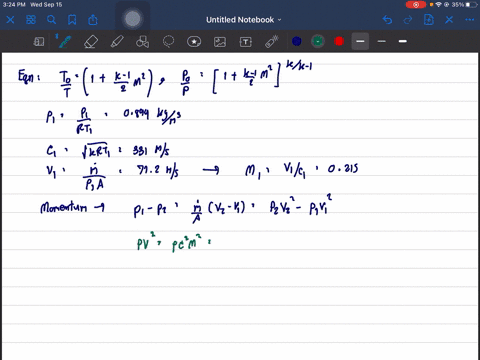This screenshot has height=360, width=480.
Task: Select the Pen tool
Action: point(65,42)
